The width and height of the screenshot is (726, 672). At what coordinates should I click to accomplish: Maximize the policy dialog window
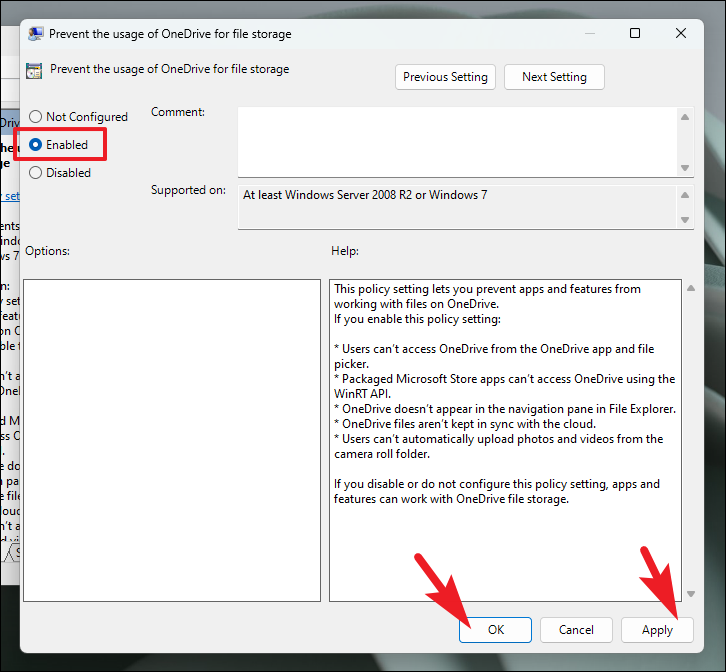point(635,33)
